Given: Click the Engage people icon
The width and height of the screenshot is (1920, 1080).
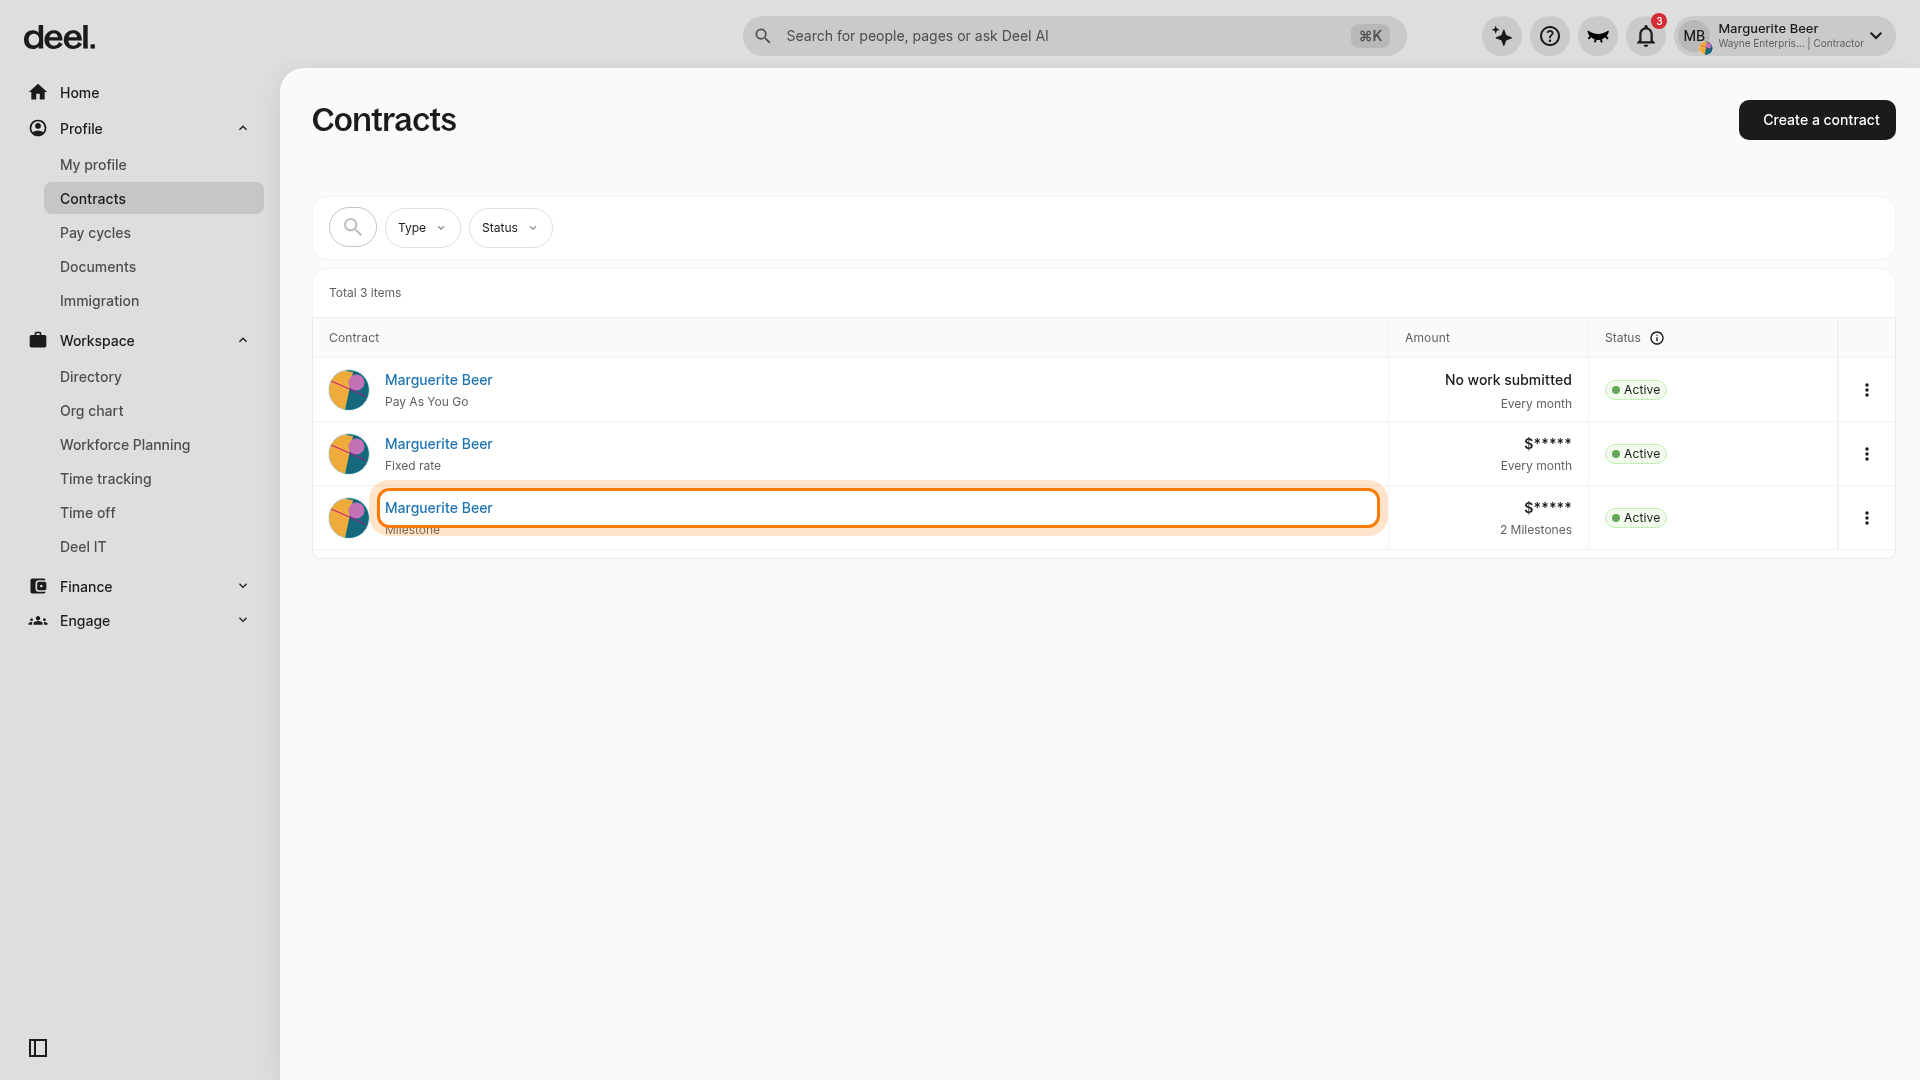Looking at the screenshot, I should tap(38, 621).
